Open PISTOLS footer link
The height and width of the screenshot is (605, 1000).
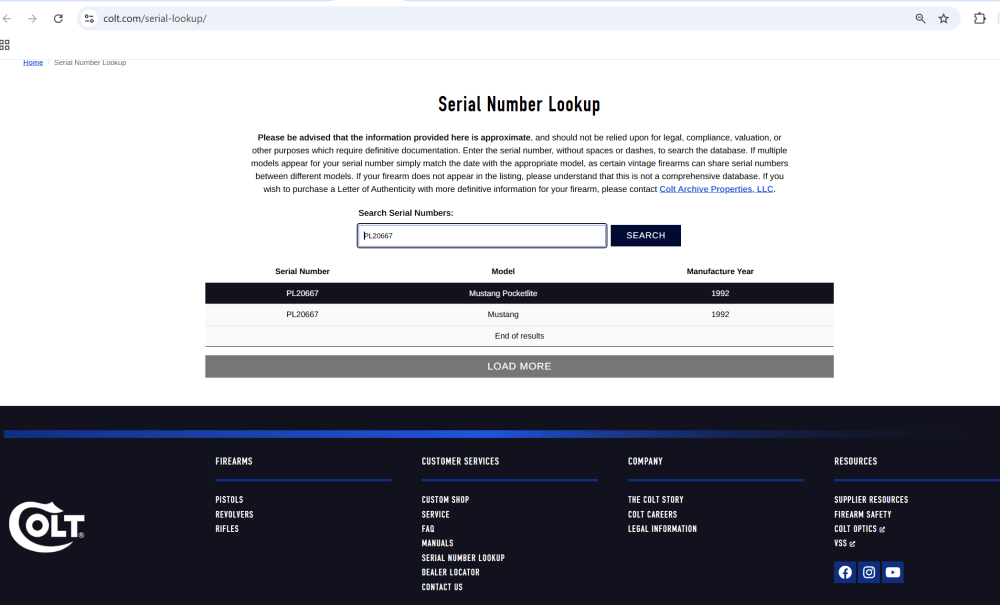pos(229,500)
